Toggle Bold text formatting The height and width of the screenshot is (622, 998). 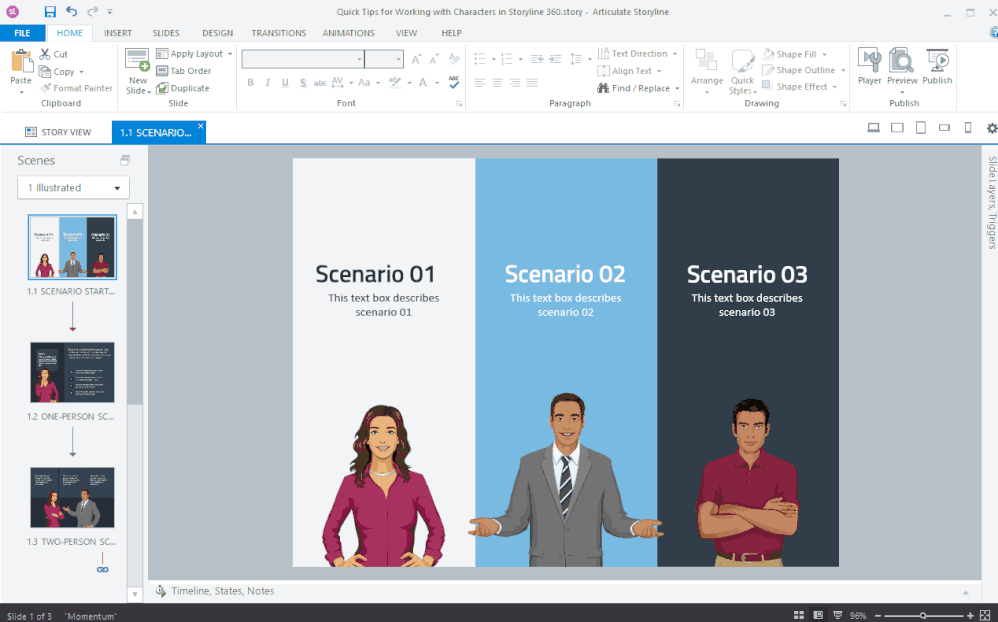click(x=250, y=83)
